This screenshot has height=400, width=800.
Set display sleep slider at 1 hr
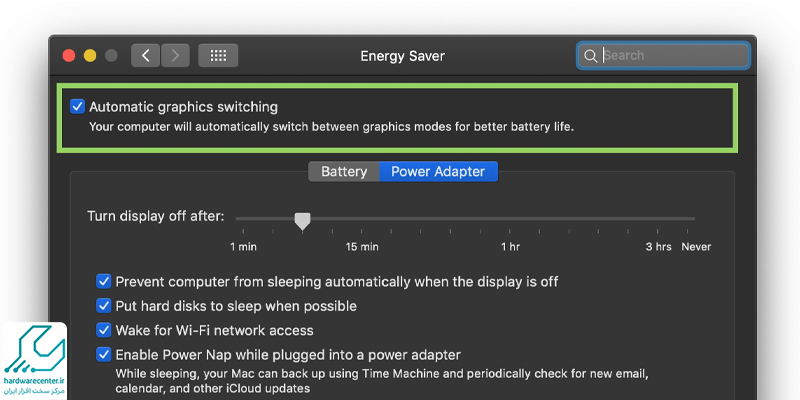click(510, 219)
